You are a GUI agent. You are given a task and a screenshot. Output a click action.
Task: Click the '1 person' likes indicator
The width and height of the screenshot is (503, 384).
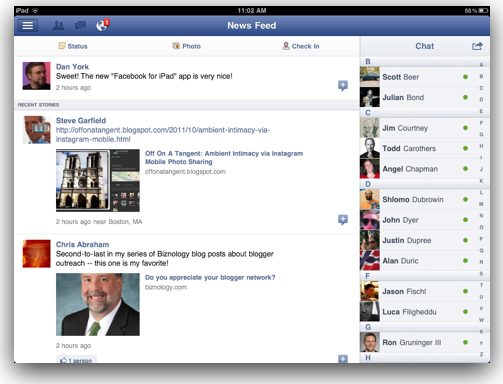coord(76,359)
